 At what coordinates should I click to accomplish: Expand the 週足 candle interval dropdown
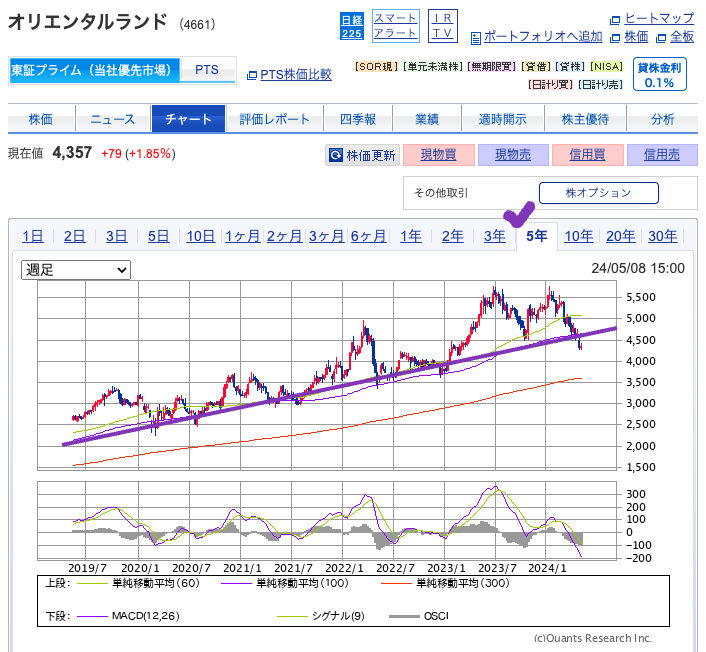pyautogui.click(x=76, y=270)
